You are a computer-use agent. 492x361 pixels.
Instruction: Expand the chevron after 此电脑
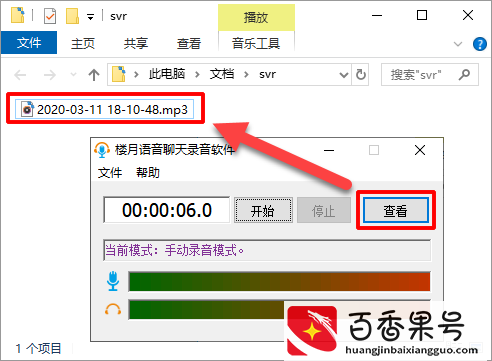[197, 74]
